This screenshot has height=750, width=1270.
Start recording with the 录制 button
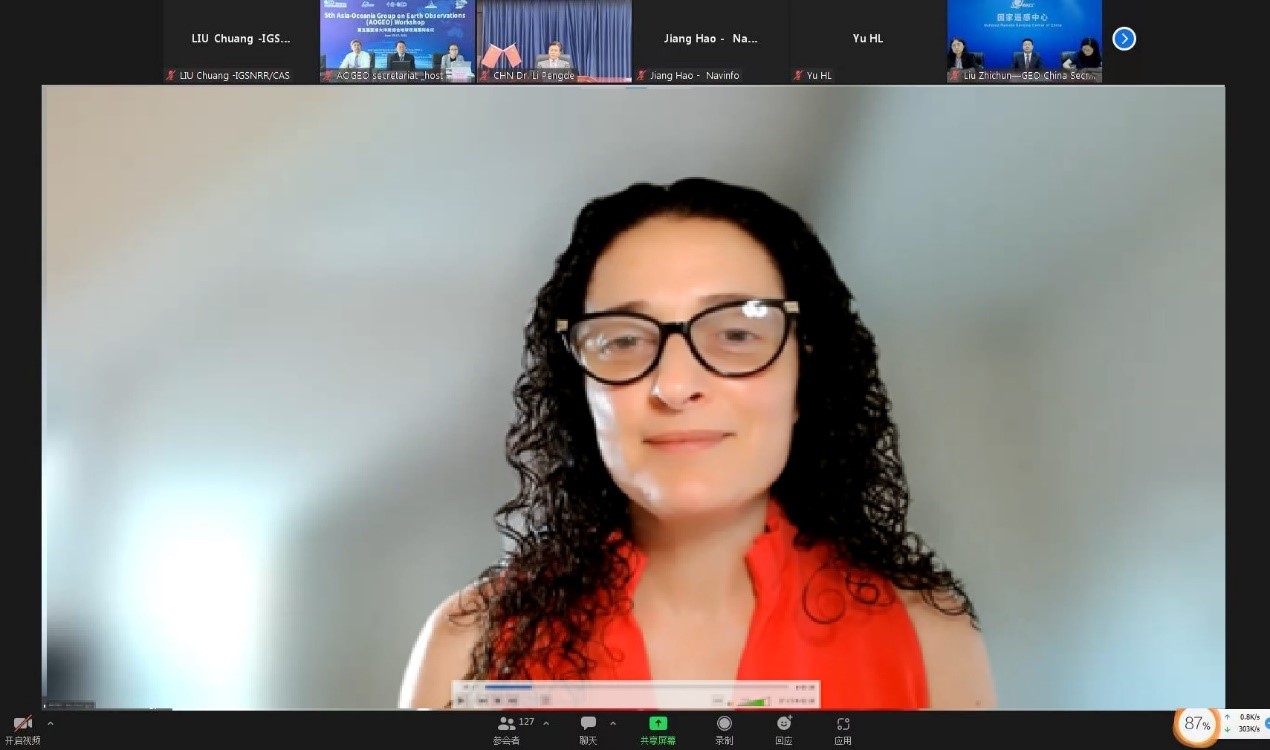coord(724,729)
